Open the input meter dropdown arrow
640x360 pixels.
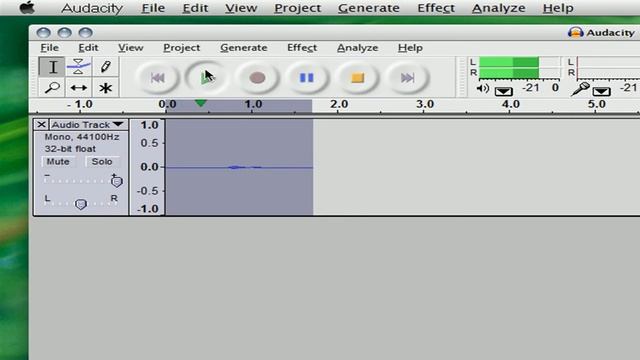tap(602, 91)
